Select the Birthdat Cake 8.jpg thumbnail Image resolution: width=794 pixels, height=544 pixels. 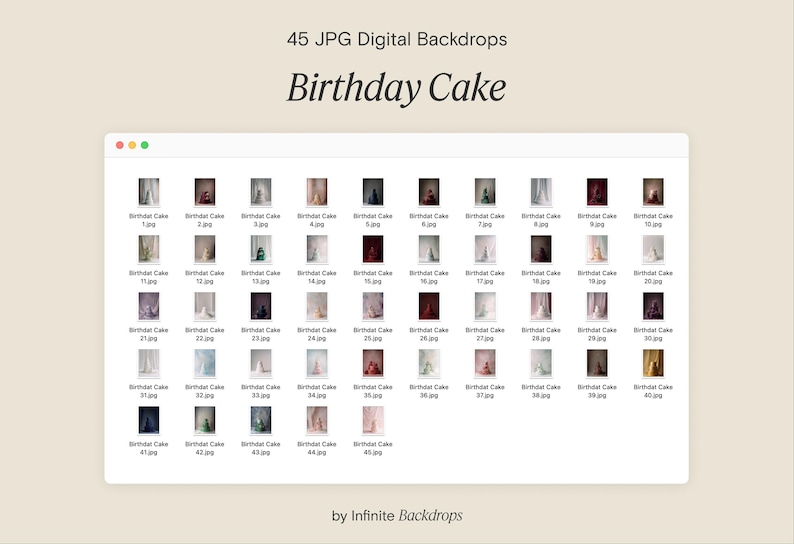[x=541, y=191]
